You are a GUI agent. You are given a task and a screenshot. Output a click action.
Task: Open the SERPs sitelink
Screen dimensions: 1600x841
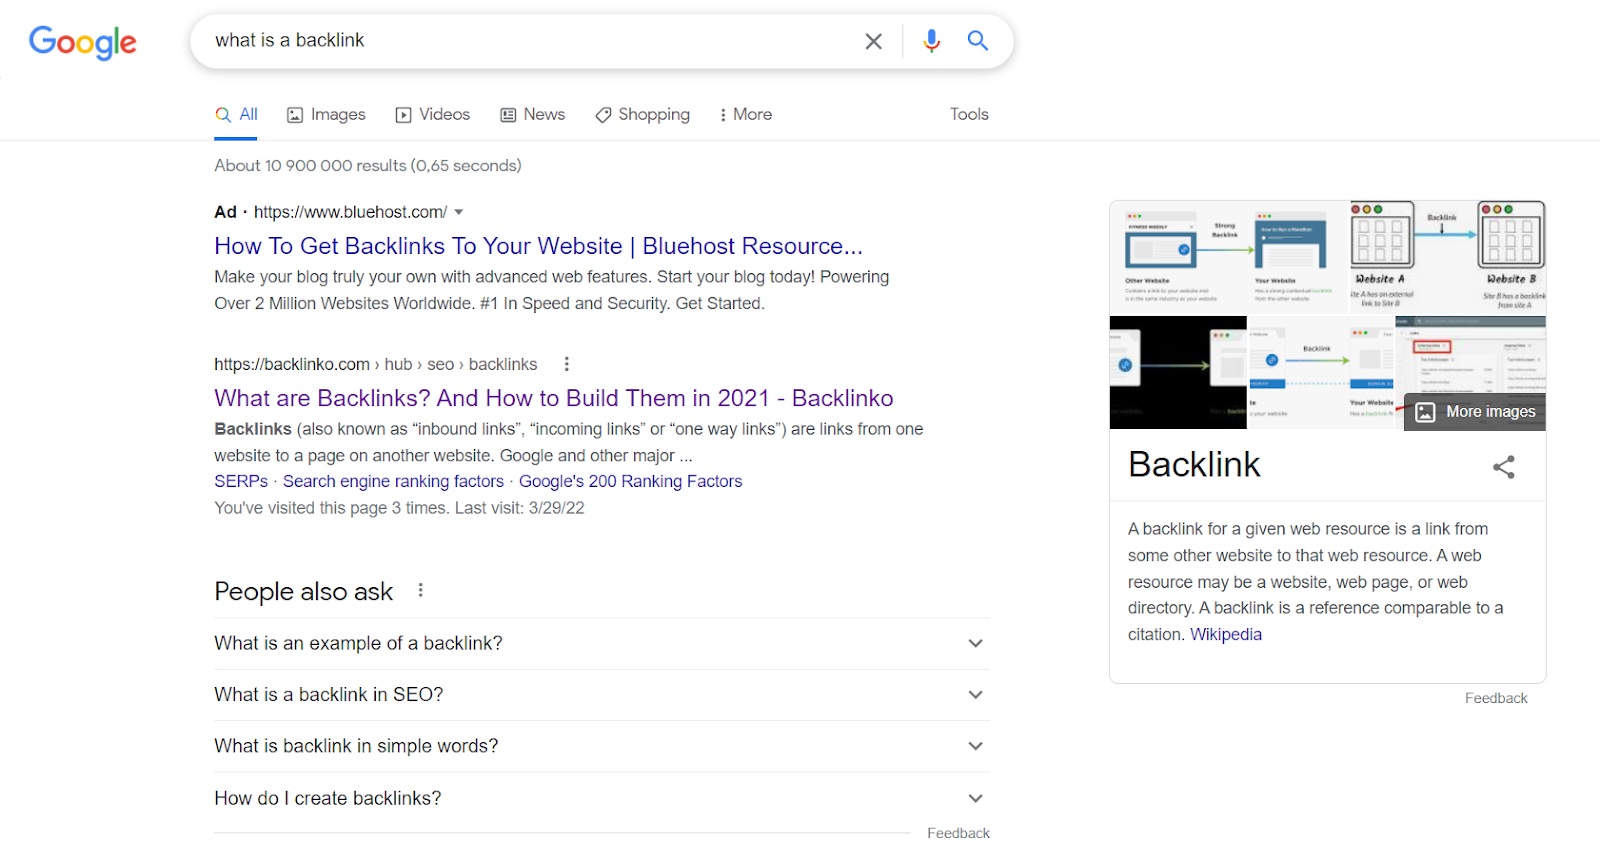click(x=241, y=481)
